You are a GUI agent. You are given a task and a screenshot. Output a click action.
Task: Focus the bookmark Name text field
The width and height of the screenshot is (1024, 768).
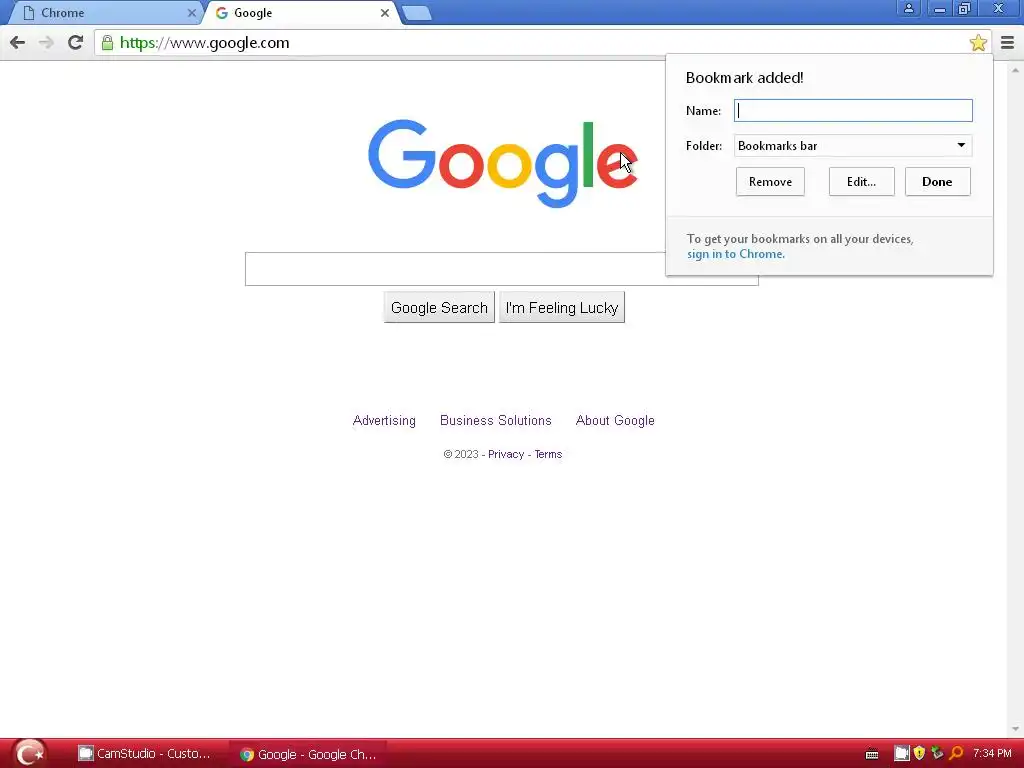(x=853, y=110)
